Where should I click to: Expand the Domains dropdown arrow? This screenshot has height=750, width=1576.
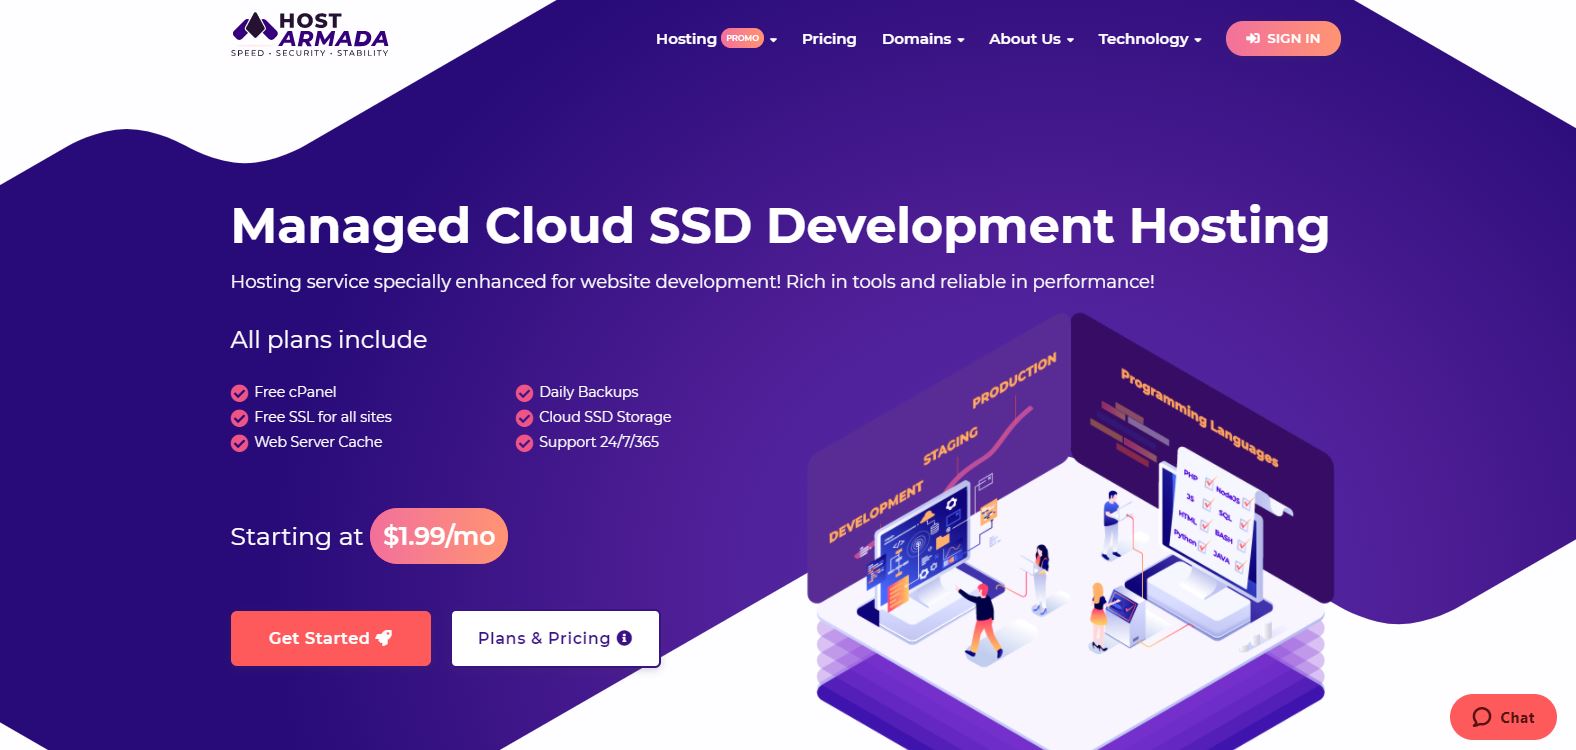[x=961, y=40]
